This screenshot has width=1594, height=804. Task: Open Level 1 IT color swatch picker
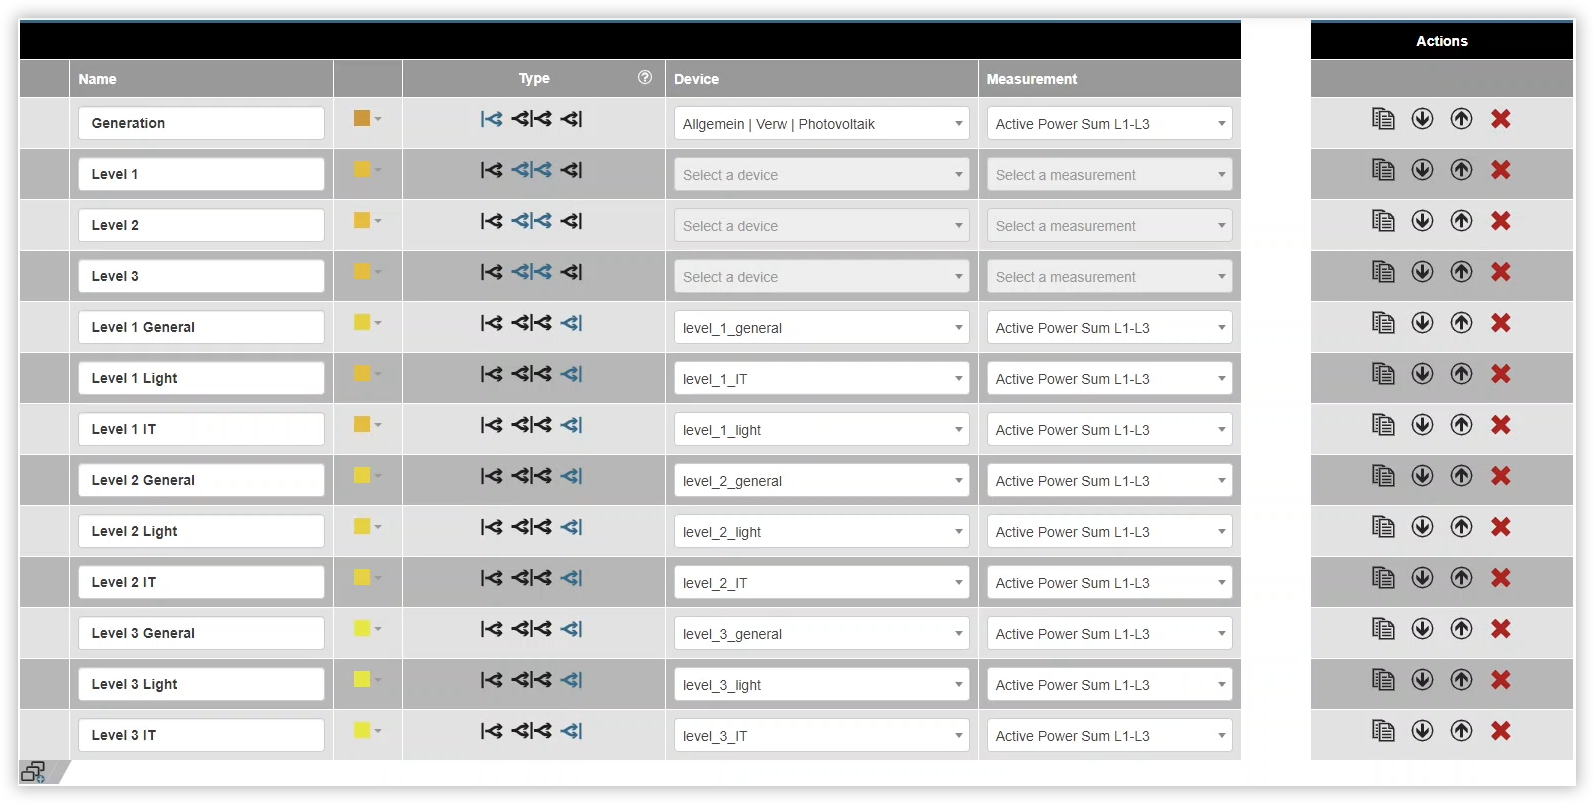[367, 424]
